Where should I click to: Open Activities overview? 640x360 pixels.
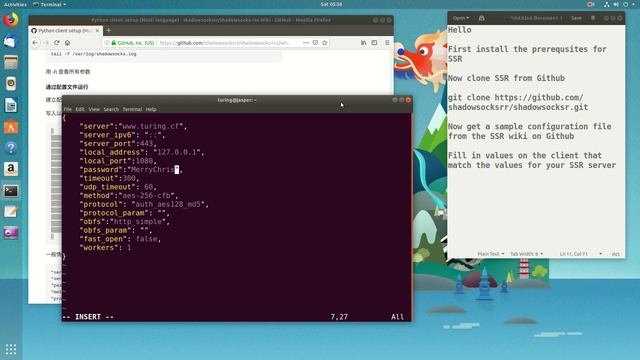click(x=15, y=4)
